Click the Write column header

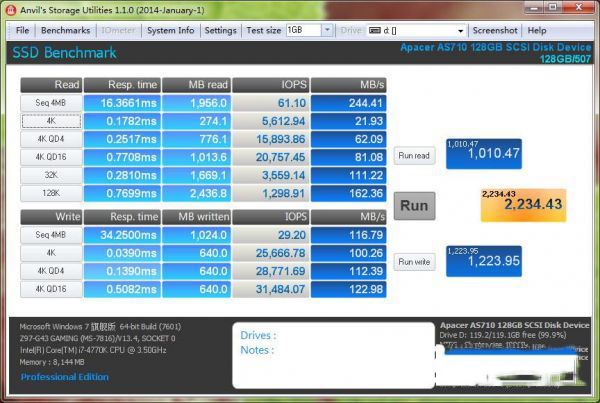pyautogui.click(x=51, y=217)
